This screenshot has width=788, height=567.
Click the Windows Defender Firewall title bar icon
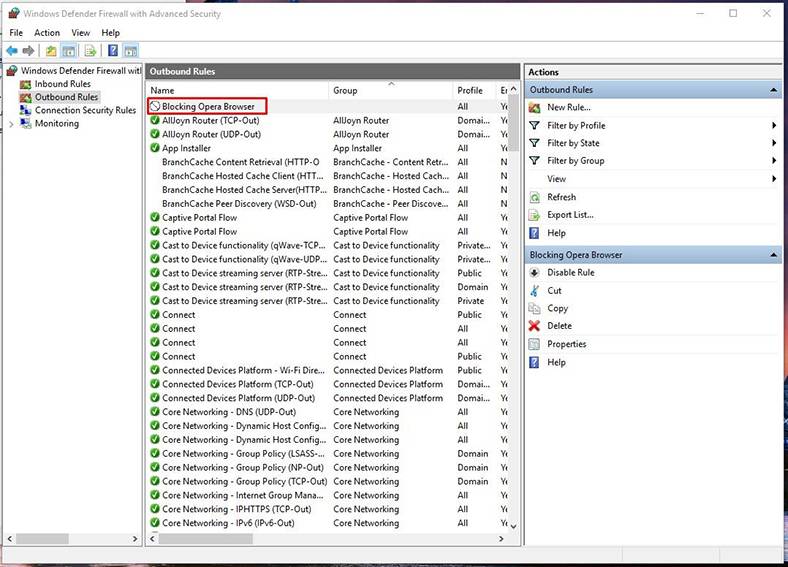pos(14,14)
